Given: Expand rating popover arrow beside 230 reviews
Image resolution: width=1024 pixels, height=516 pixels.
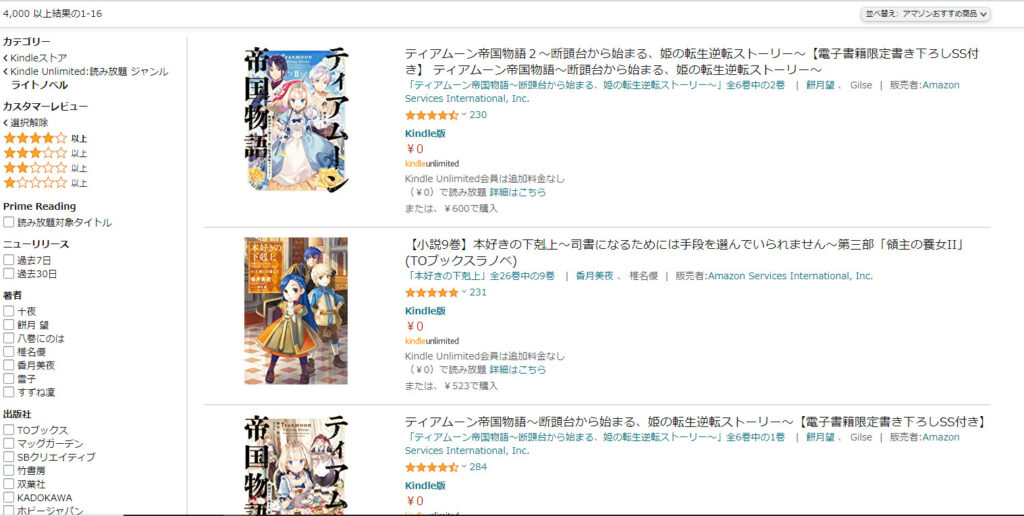Looking at the screenshot, I should click(464, 115).
